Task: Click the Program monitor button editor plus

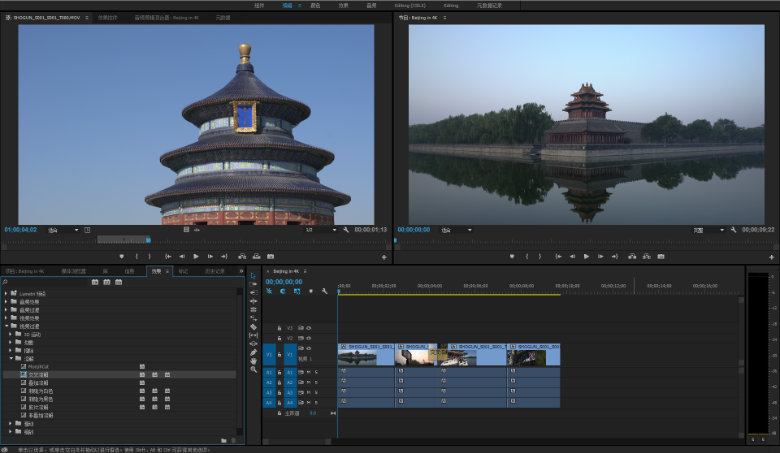Action: pos(771,257)
